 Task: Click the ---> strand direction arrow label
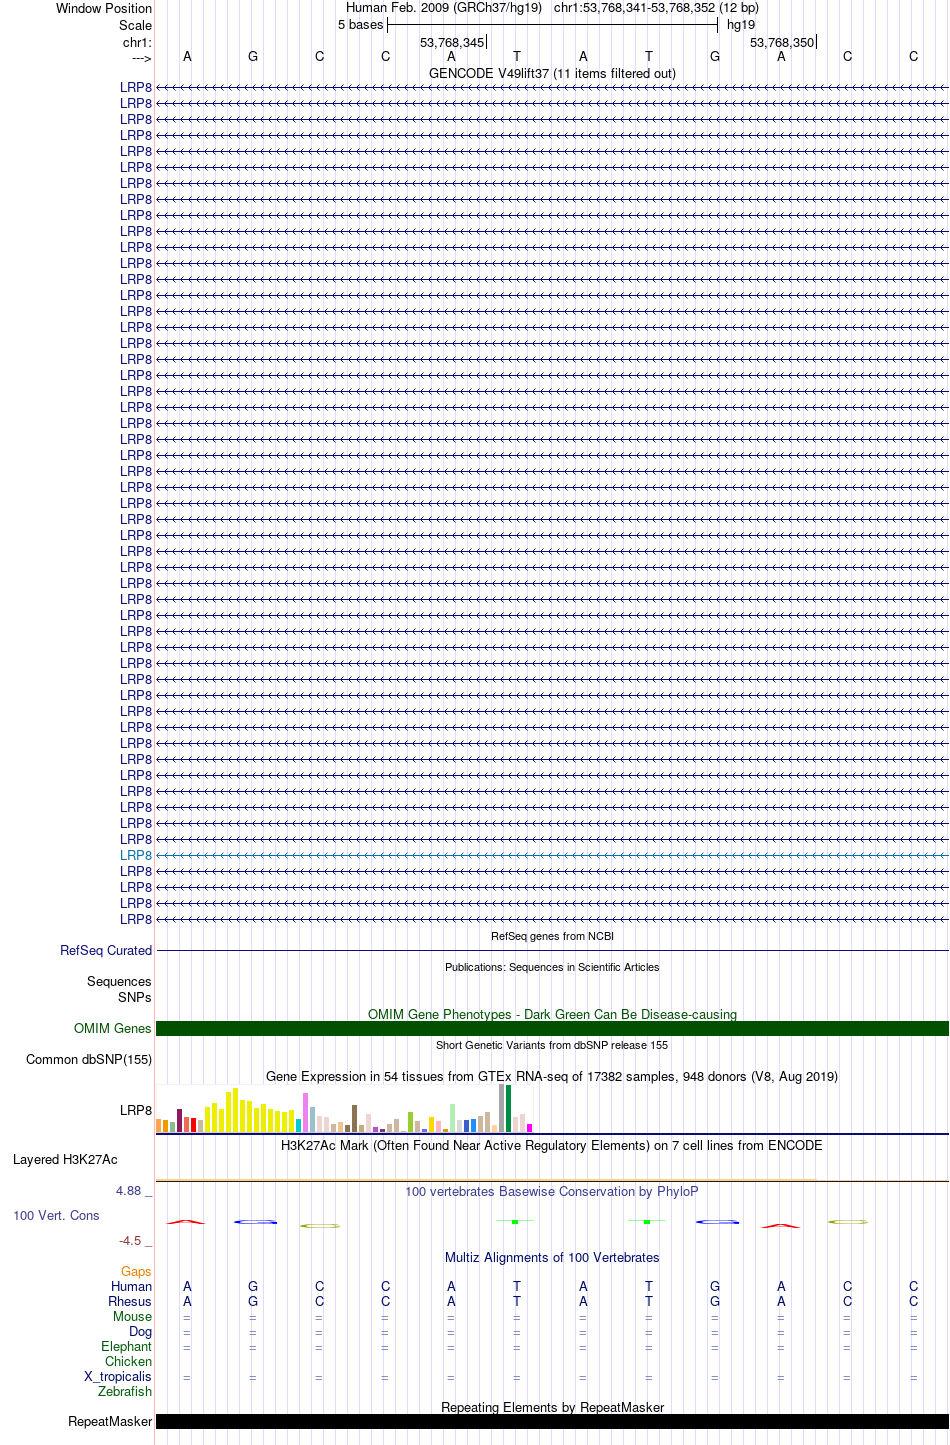pos(141,58)
